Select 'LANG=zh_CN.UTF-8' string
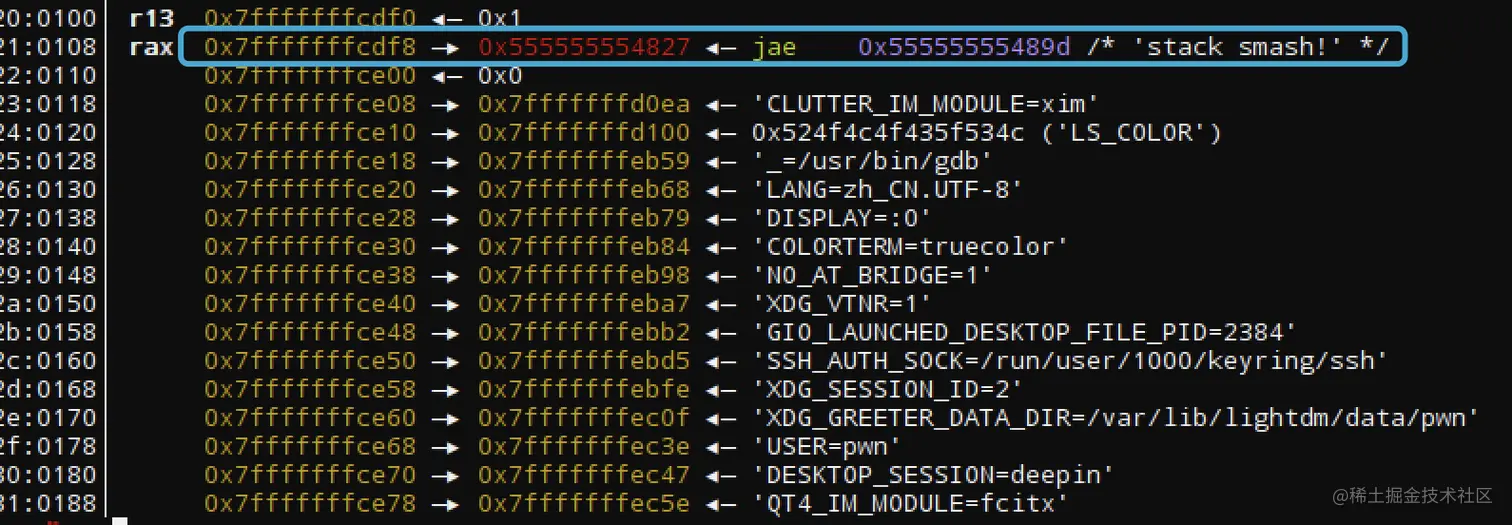The height and width of the screenshot is (525, 1512). tap(888, 189)
